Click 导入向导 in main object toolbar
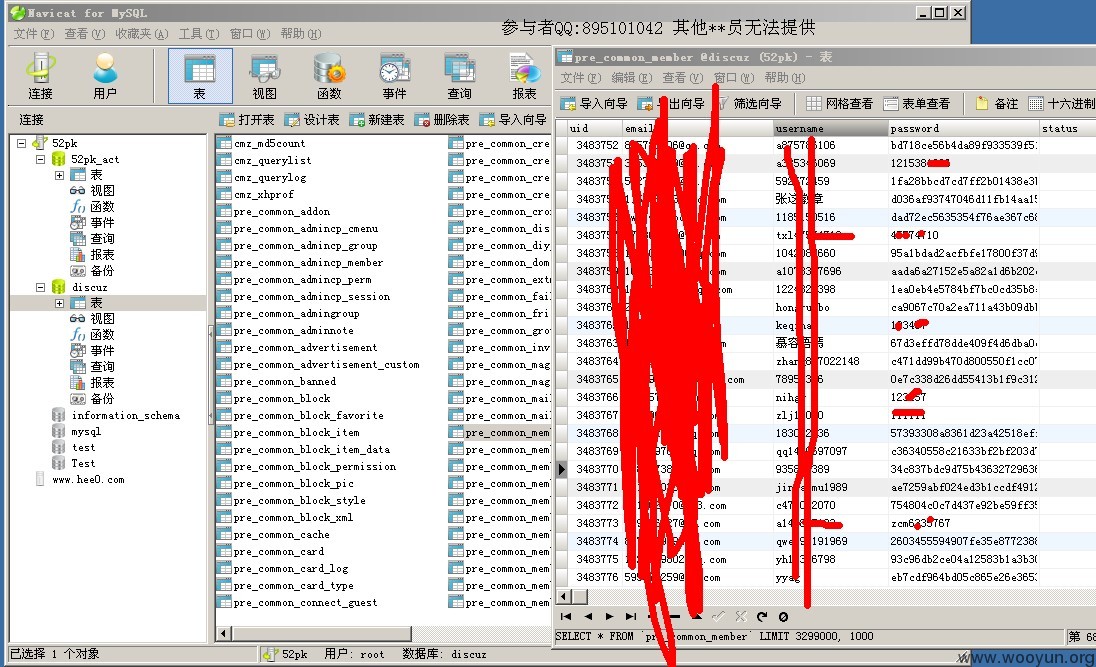Image resolution: width=1096 pixels, height=667 pixels. pos(513,120)
